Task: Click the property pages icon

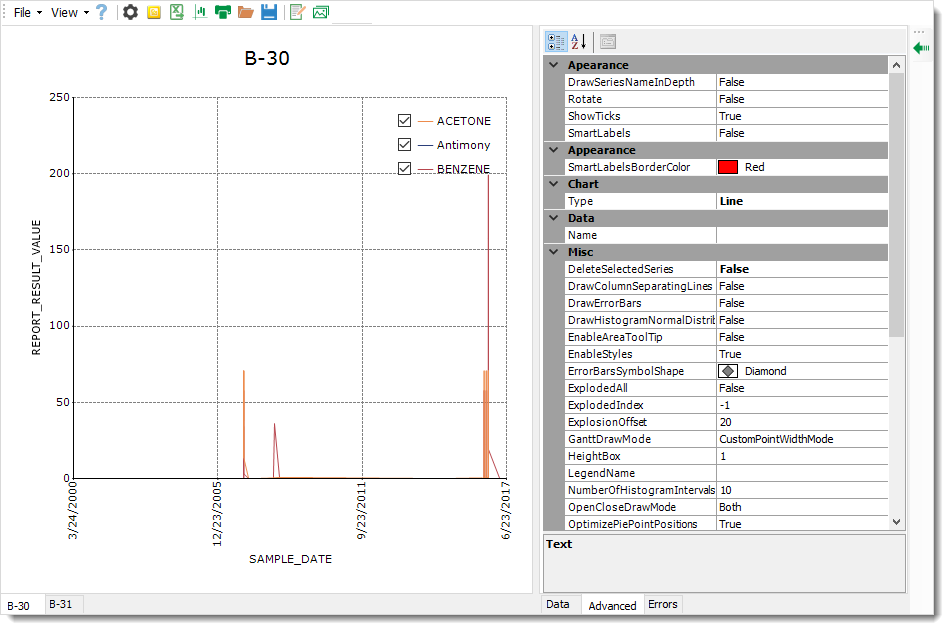Action: pos(608,41)
